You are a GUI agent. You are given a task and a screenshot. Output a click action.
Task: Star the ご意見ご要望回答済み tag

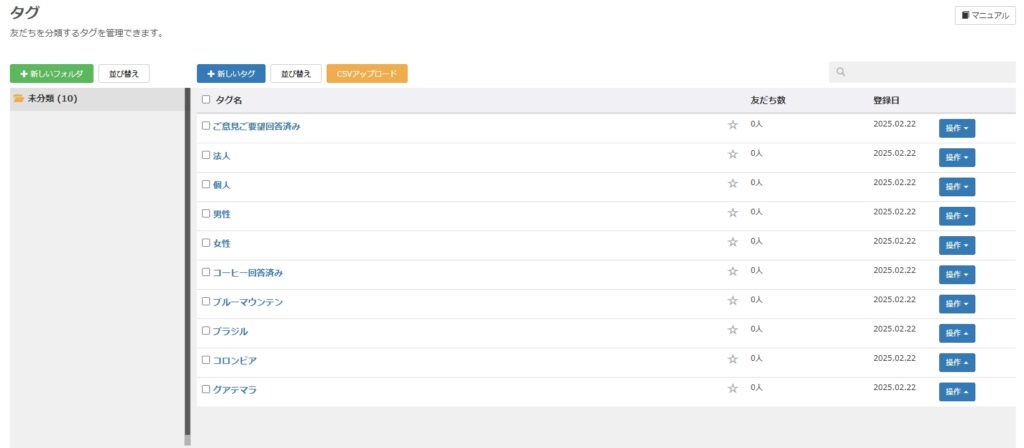(732, 126)
